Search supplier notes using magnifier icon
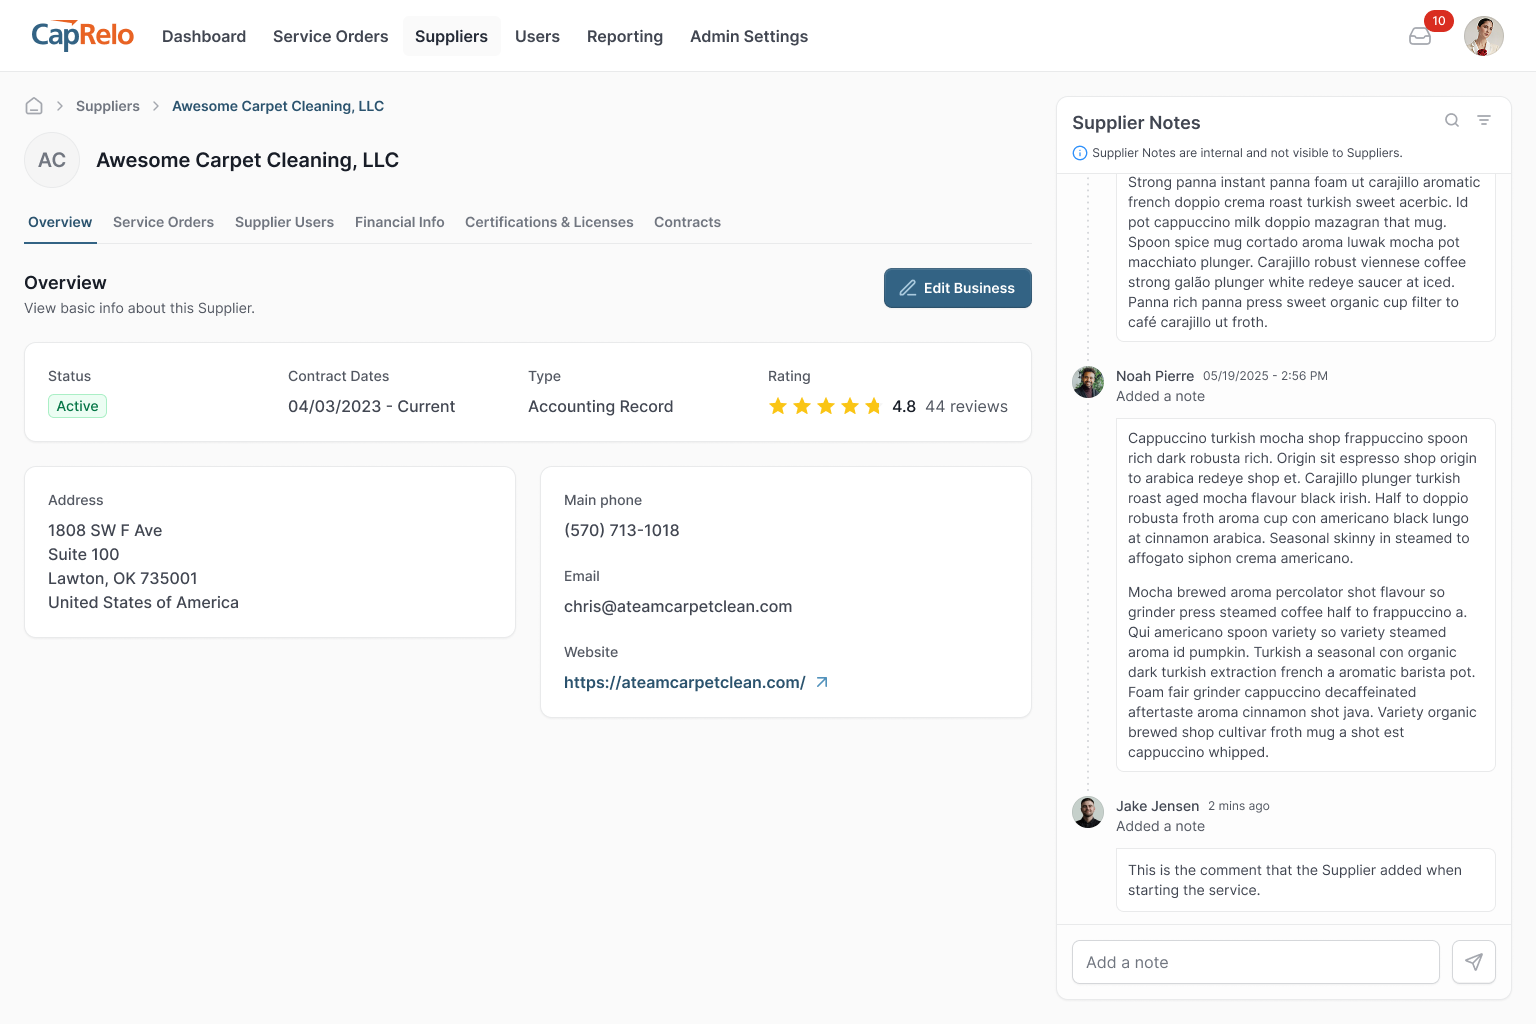Viewport: 1536px width, 1024px height. coord(1452,121)
